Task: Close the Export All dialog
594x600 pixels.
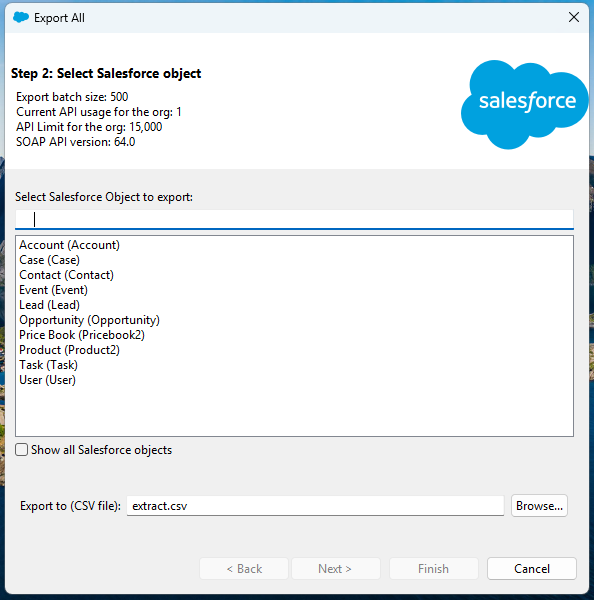Action: pos(573,17)
